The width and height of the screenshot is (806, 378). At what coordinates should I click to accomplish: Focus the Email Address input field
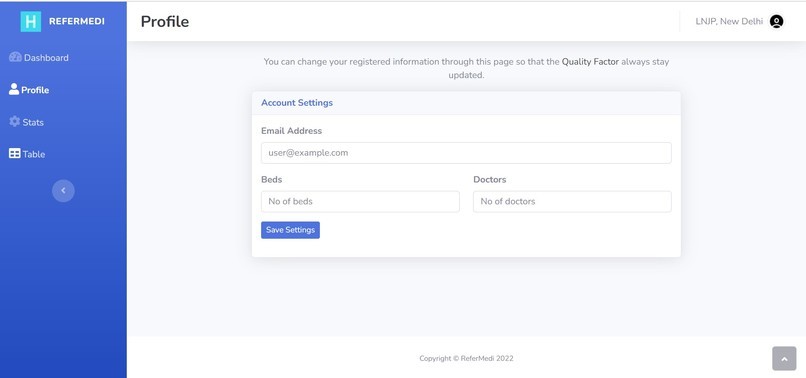tap(466, 153)
